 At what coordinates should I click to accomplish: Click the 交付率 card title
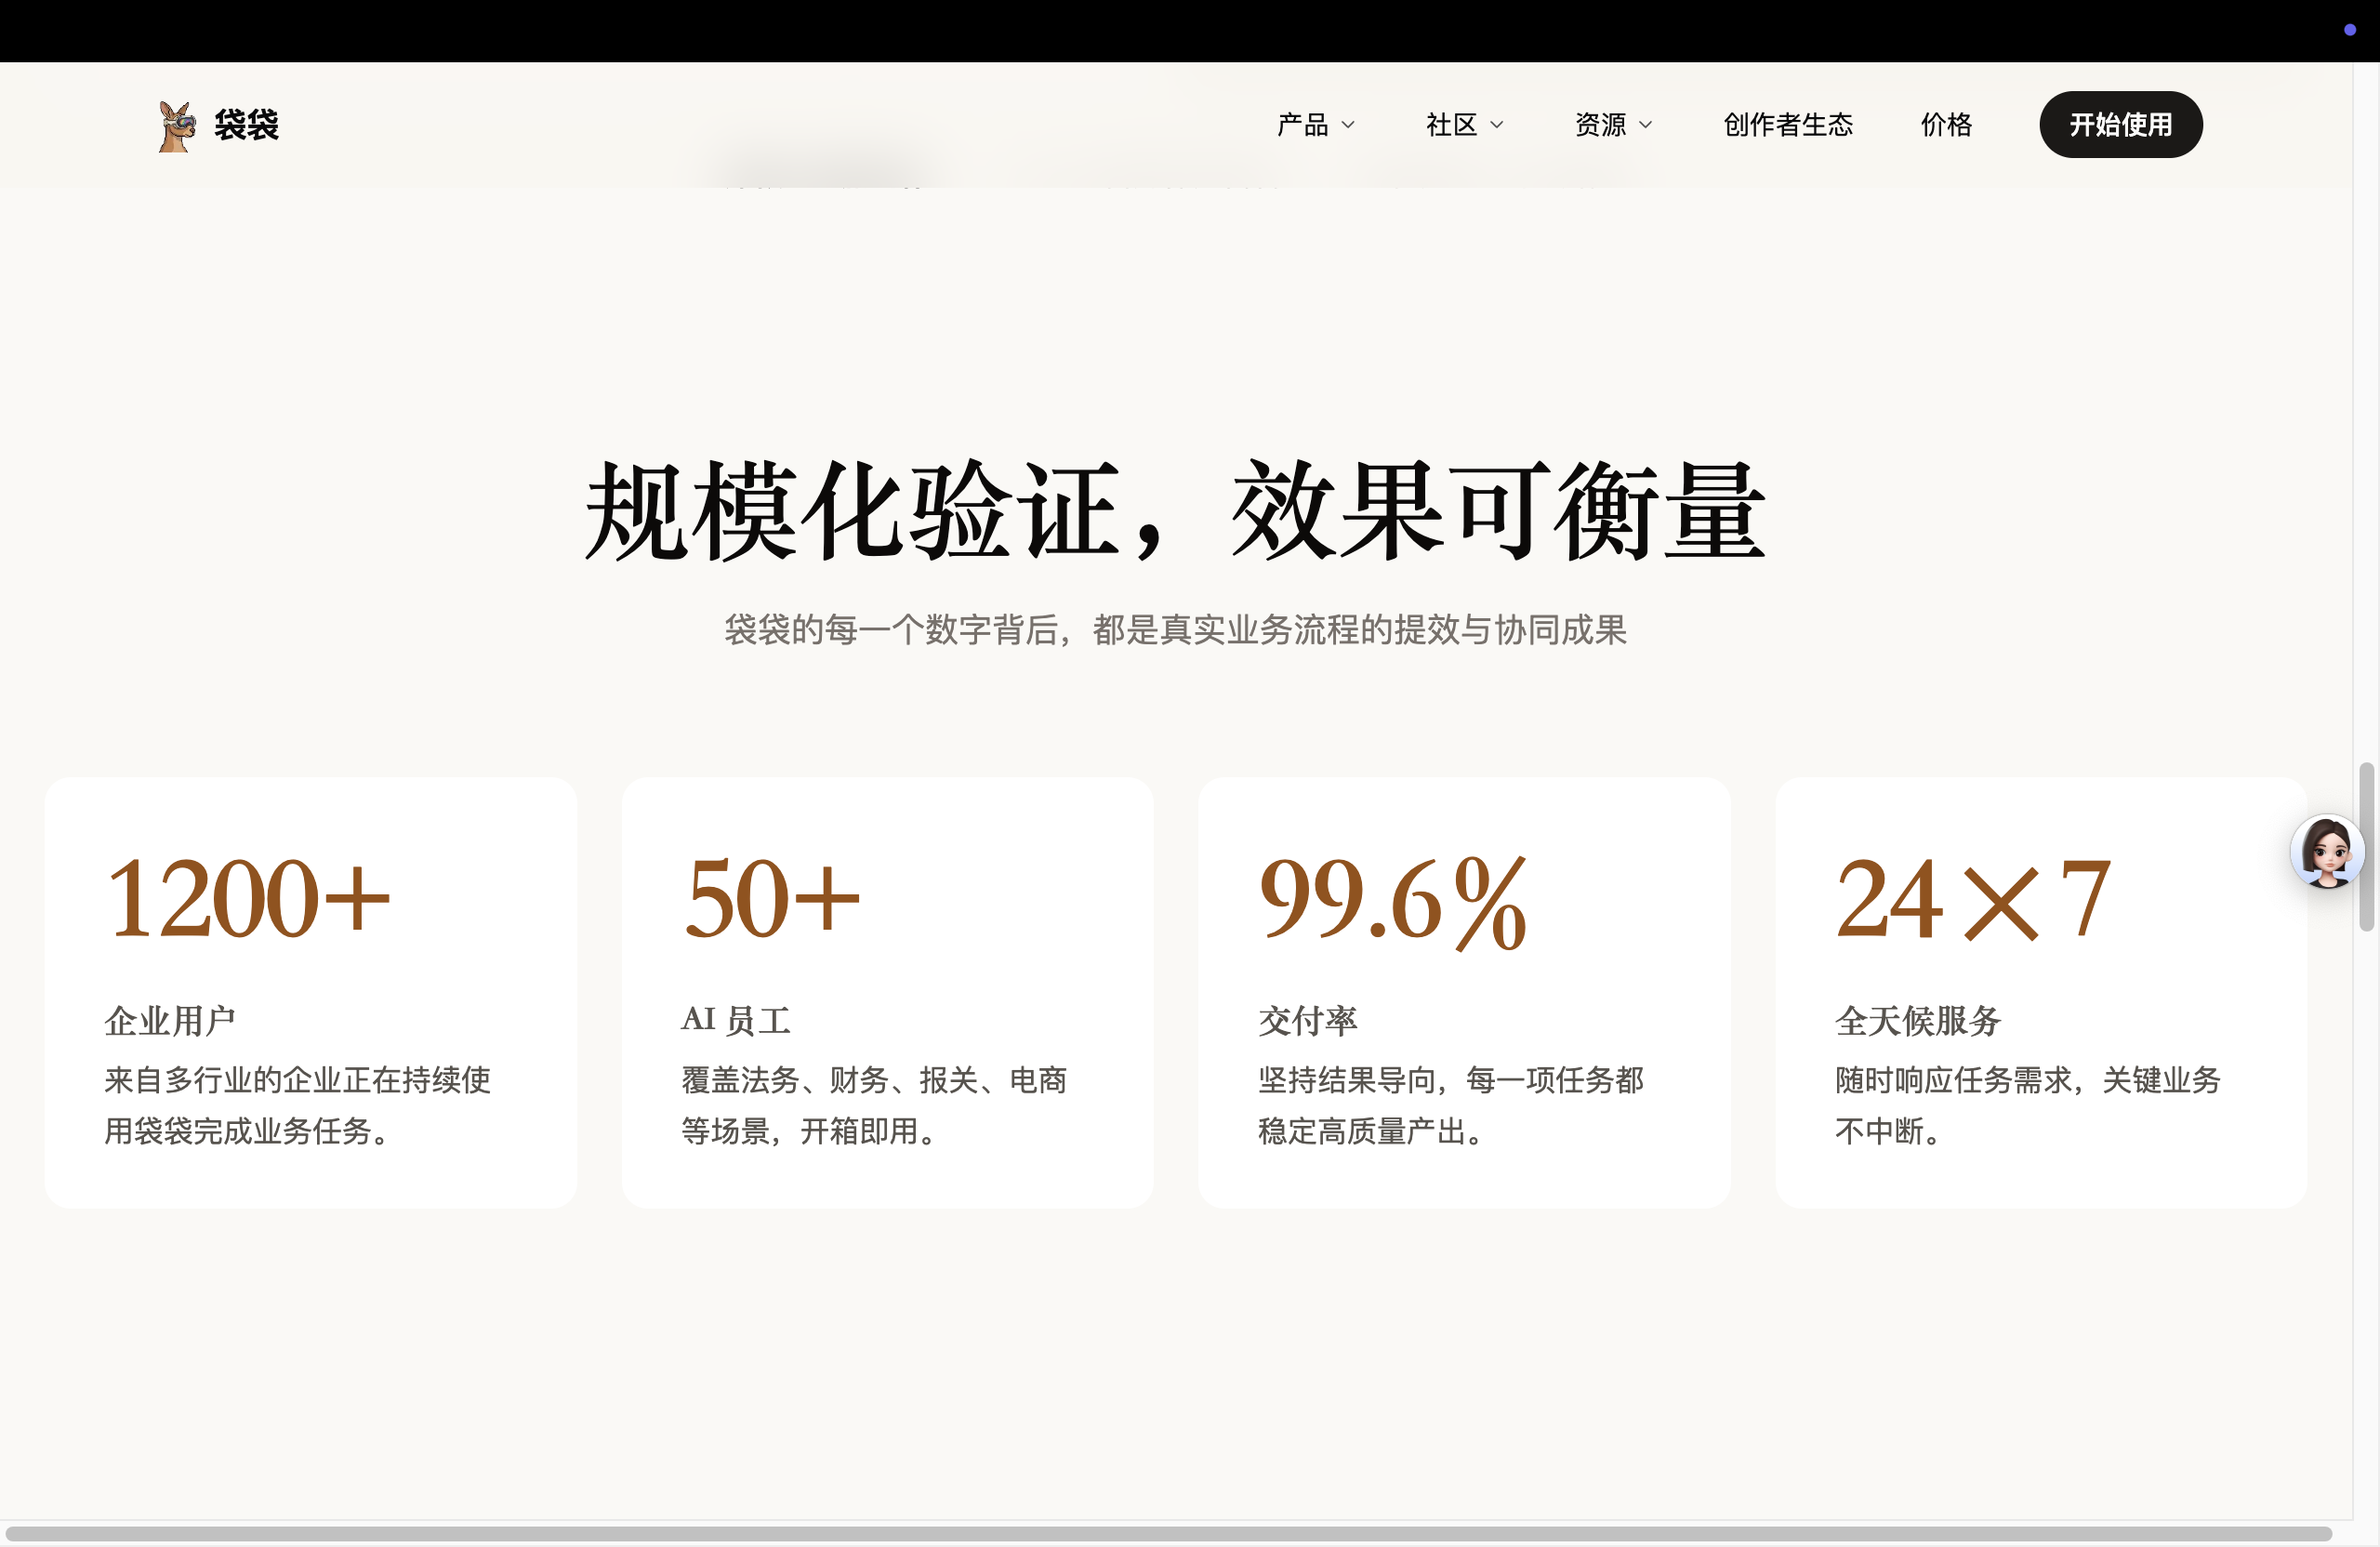coord(1308,1021)
